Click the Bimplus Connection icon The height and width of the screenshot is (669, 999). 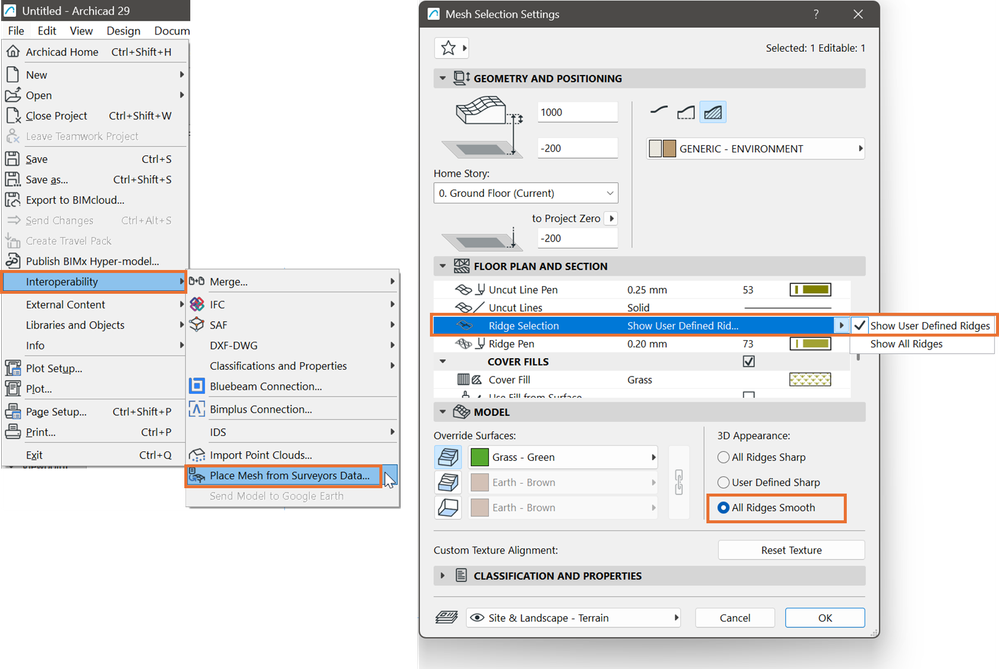tap(198, 409)
